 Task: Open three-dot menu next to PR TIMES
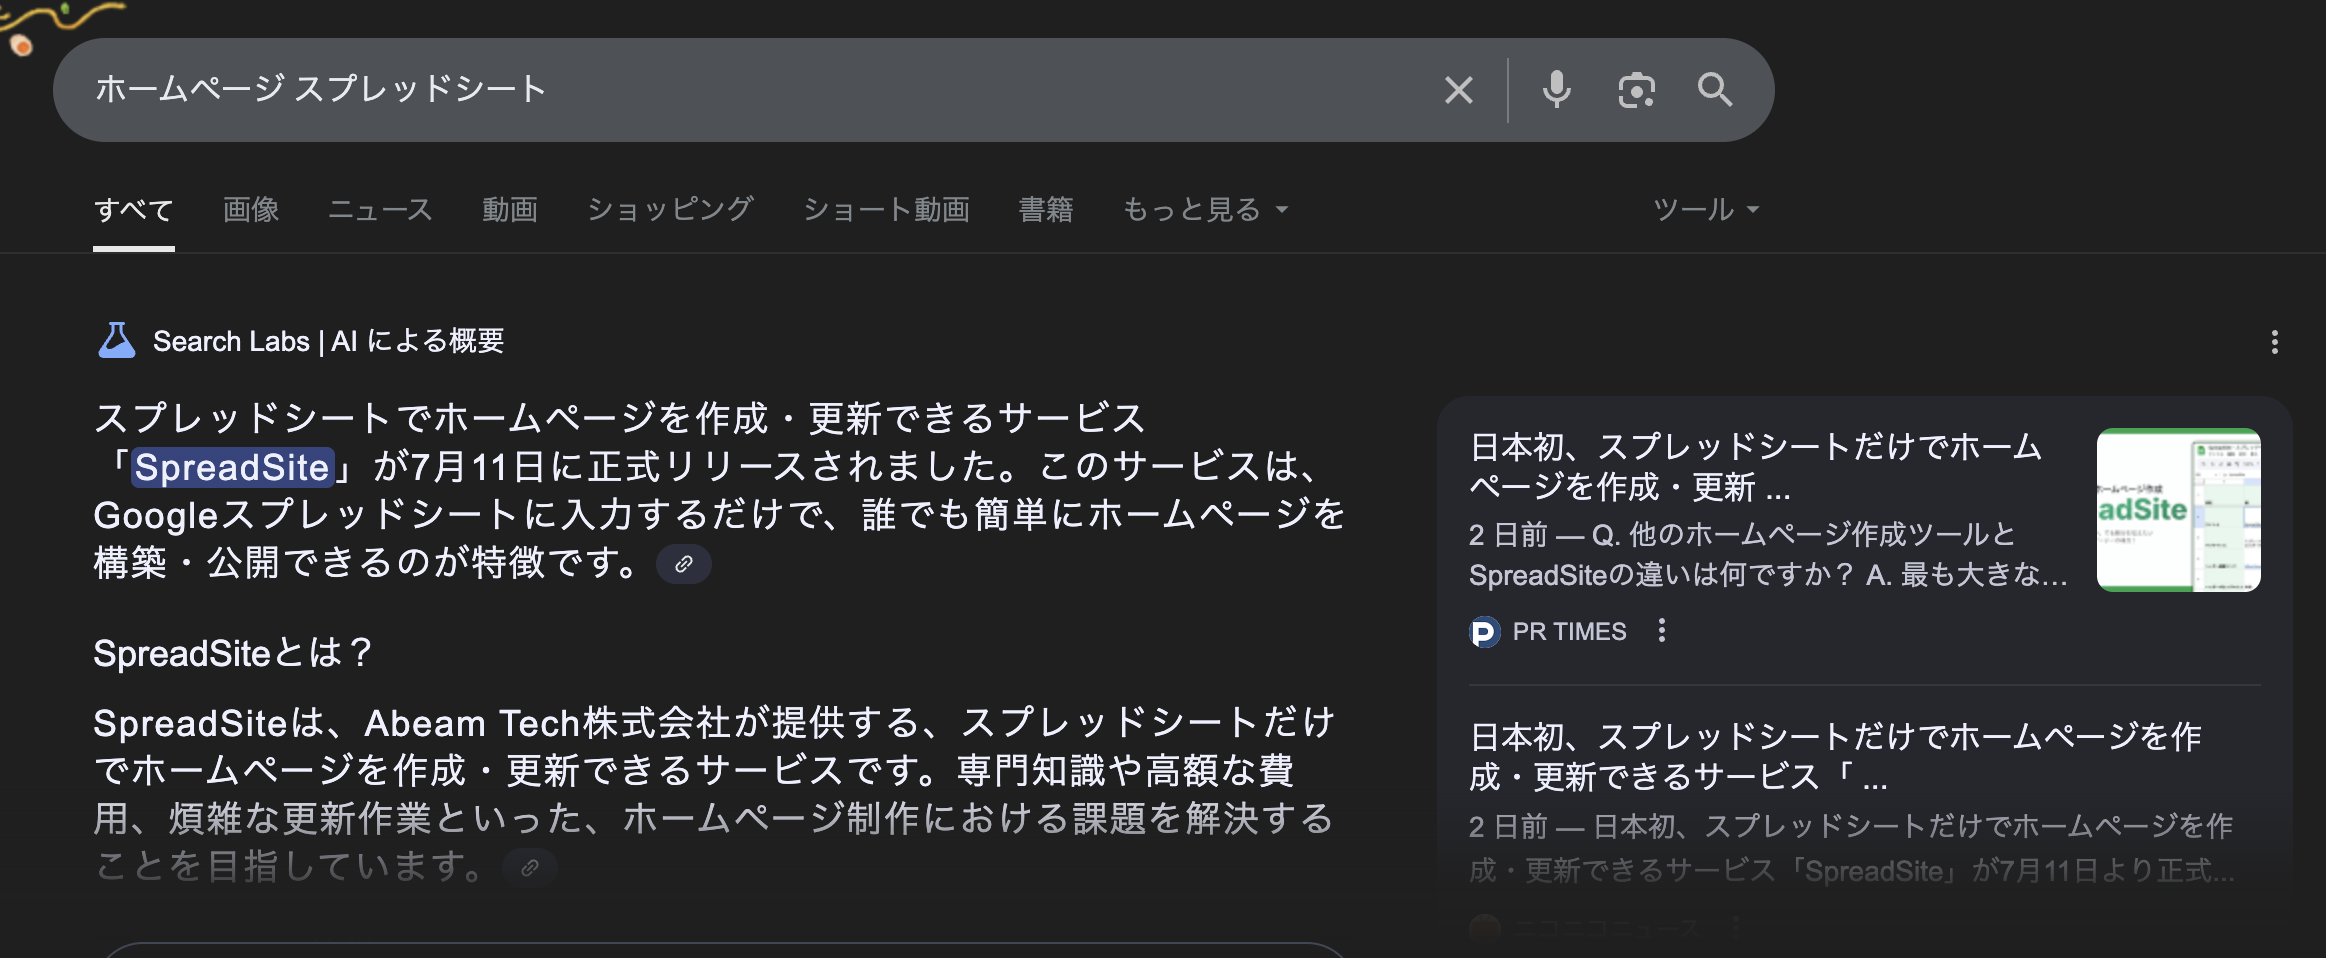coord(1662,630)
